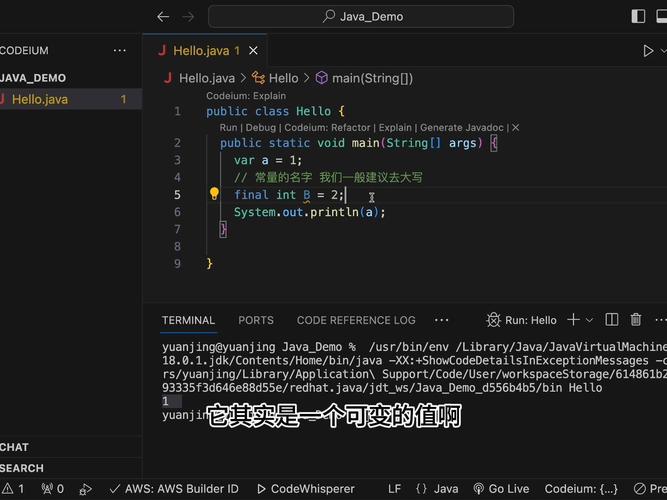Open the Codeium panel more actions menu

[120, 51]
